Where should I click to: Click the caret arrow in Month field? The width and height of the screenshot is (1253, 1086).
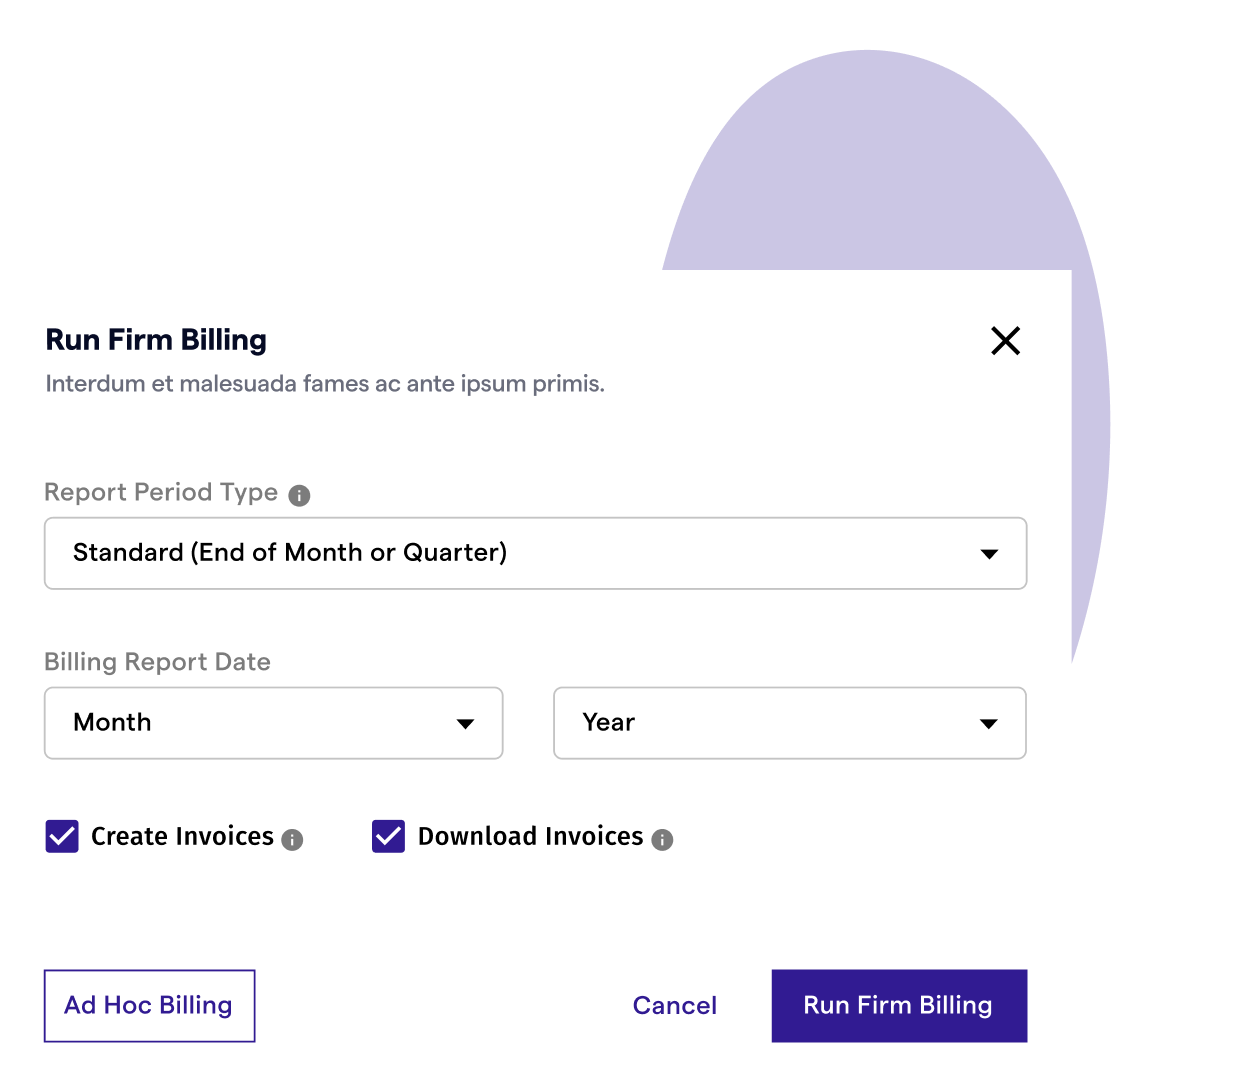pyautogui.click(x=465, y=724)
